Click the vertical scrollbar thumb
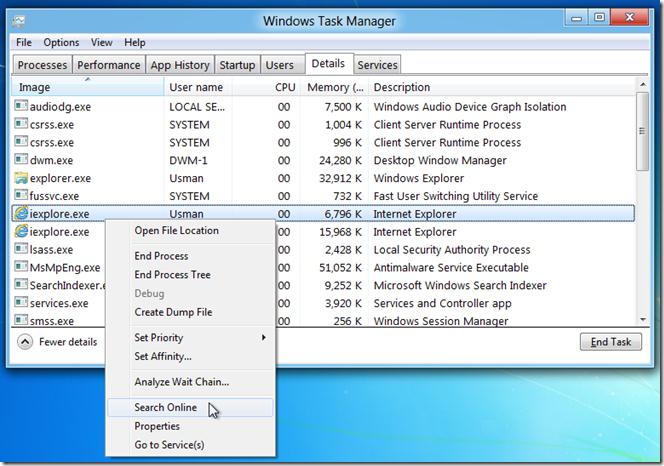Image resolution: width=664 pixels, height=466 pixels. pos(643,131)
